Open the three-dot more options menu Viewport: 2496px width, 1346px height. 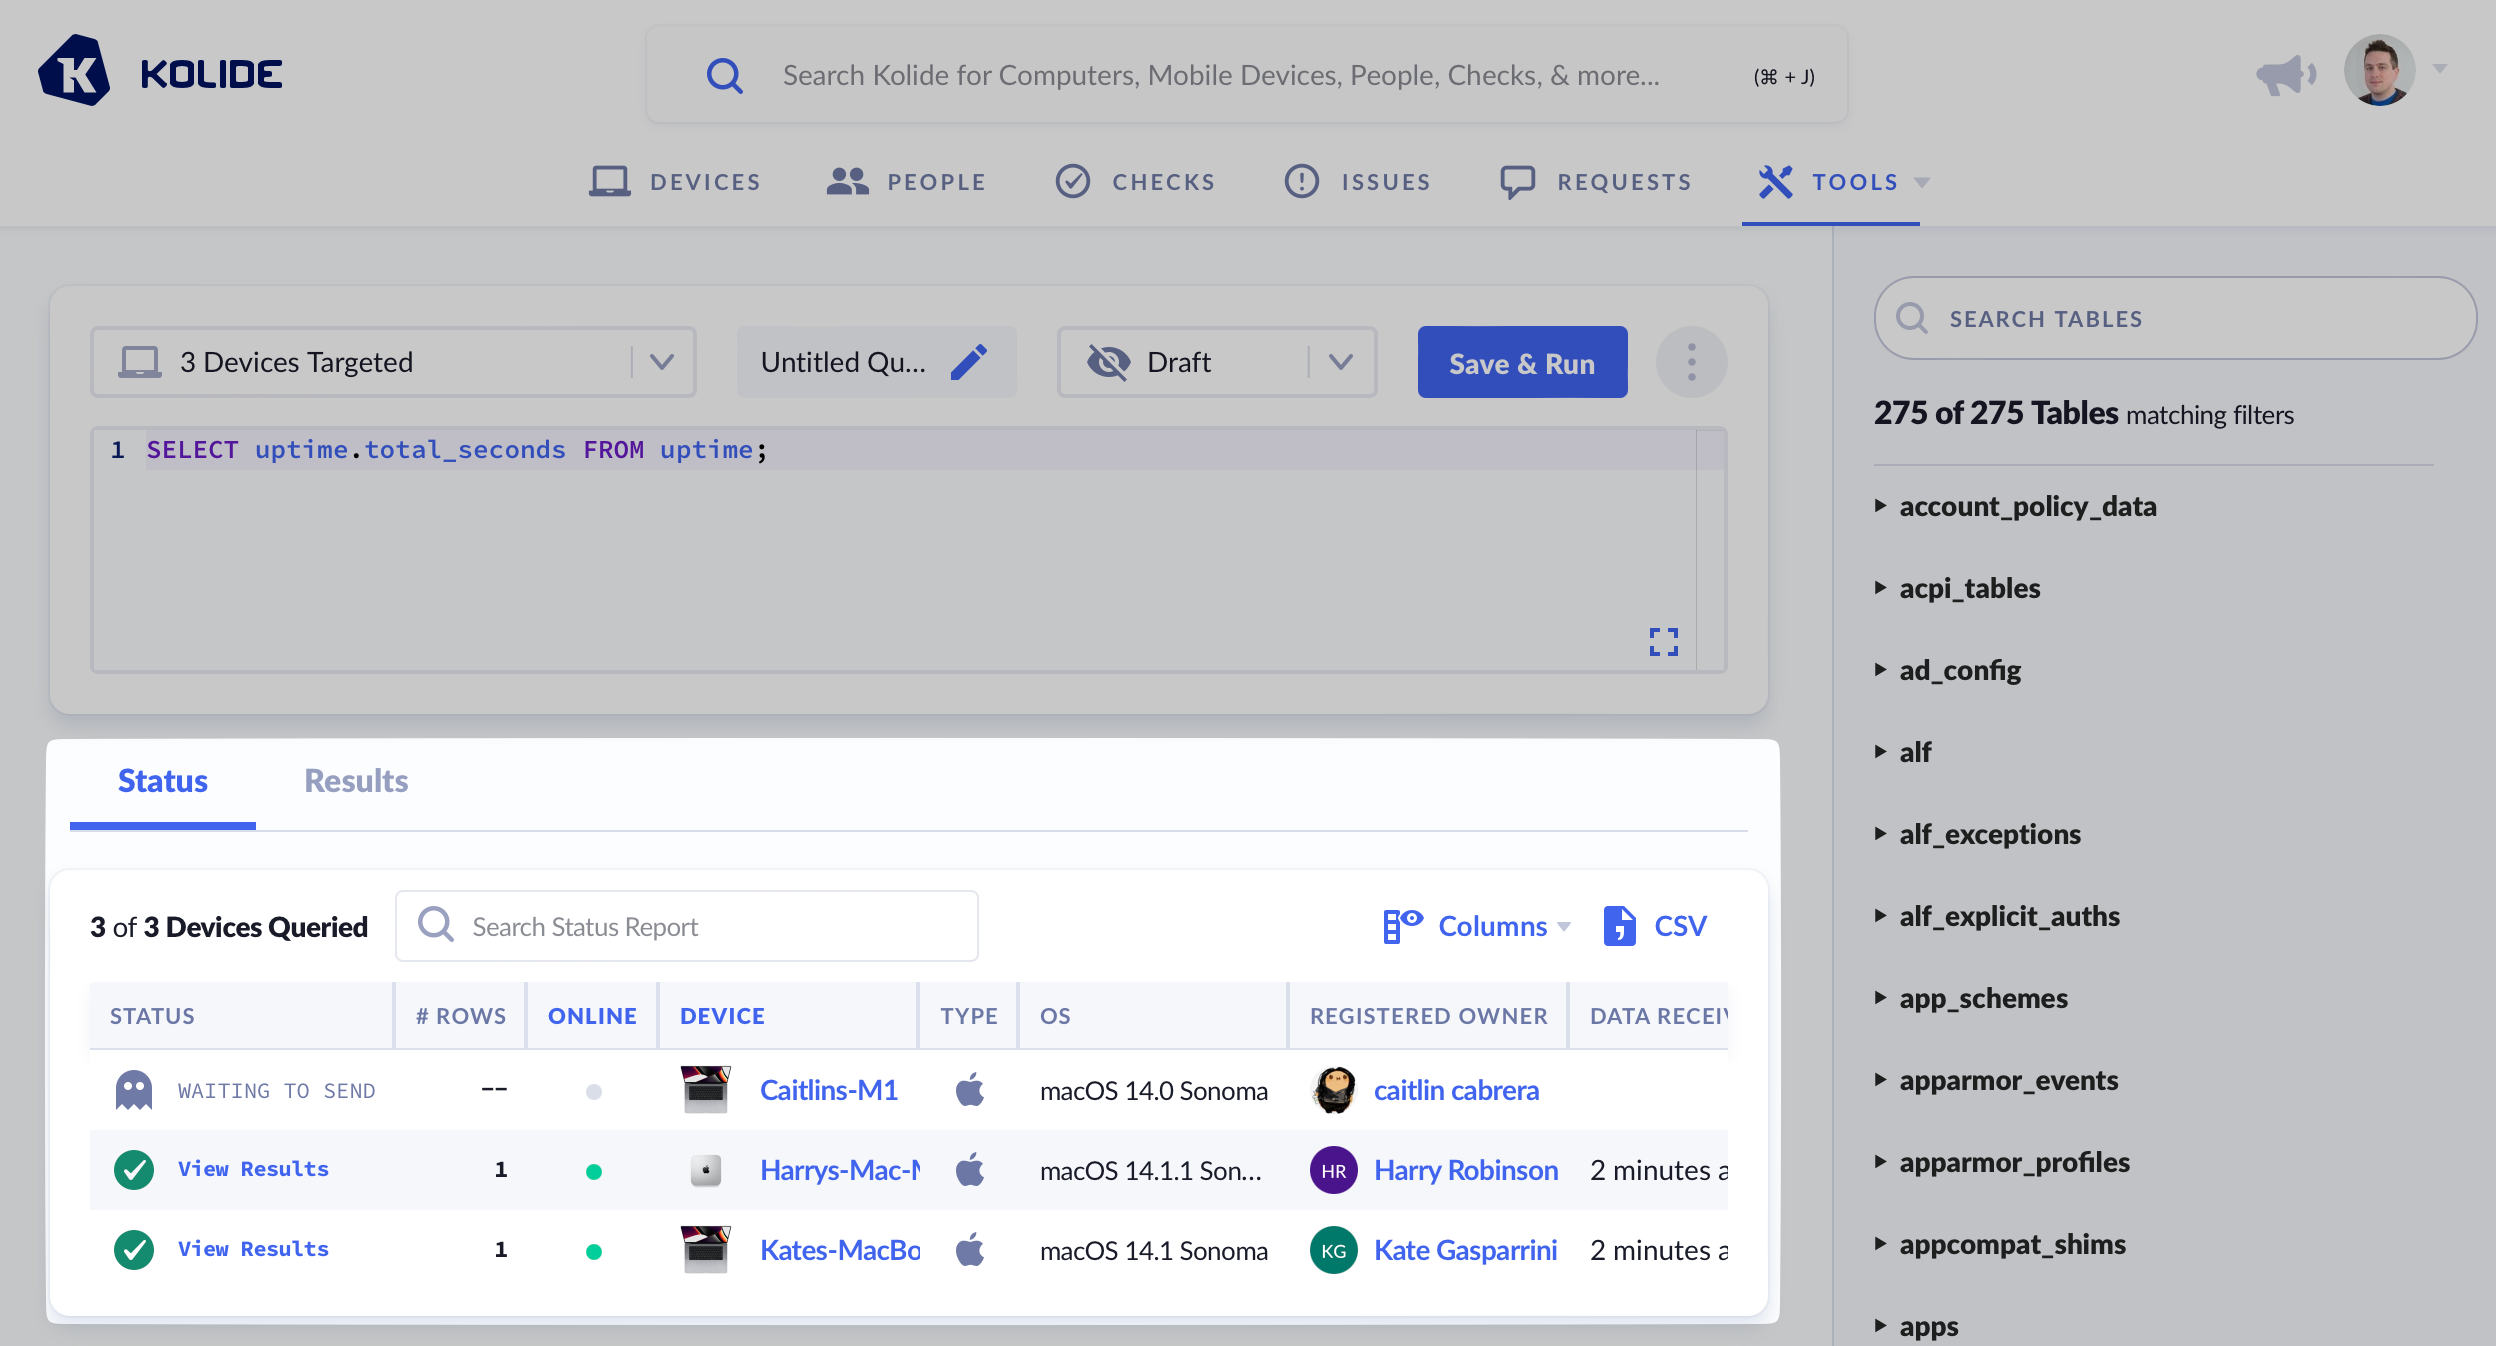[1691, 362]
